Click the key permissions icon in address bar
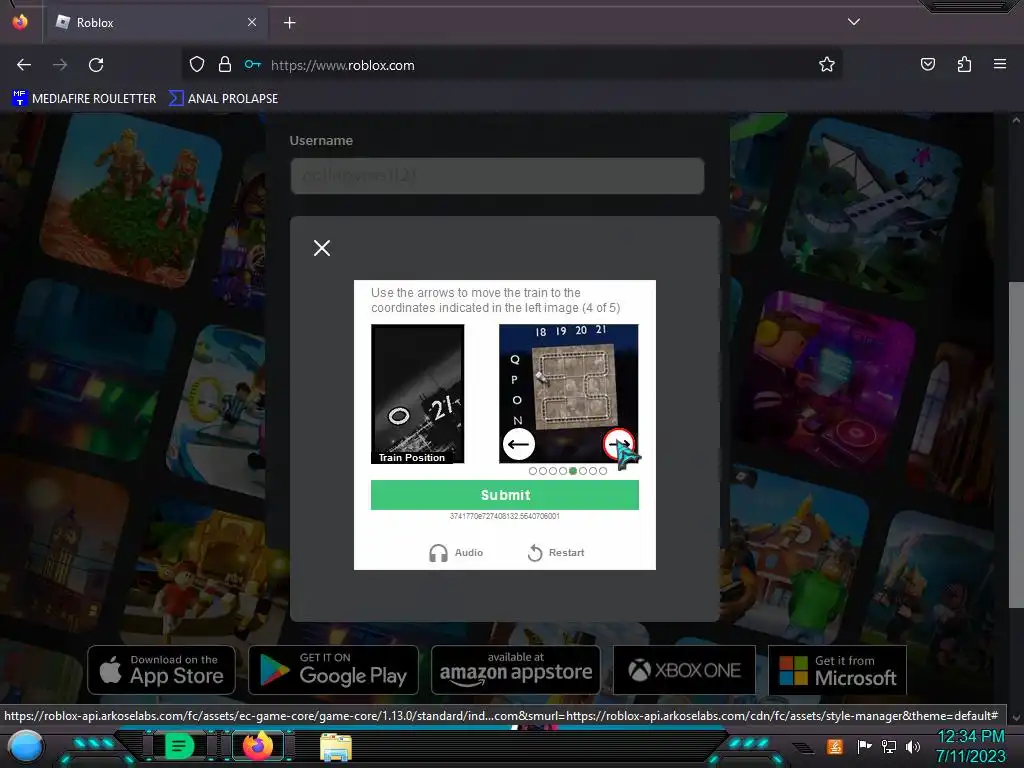The height and width of the screenshot is (768, 1024). pos(253,64)
